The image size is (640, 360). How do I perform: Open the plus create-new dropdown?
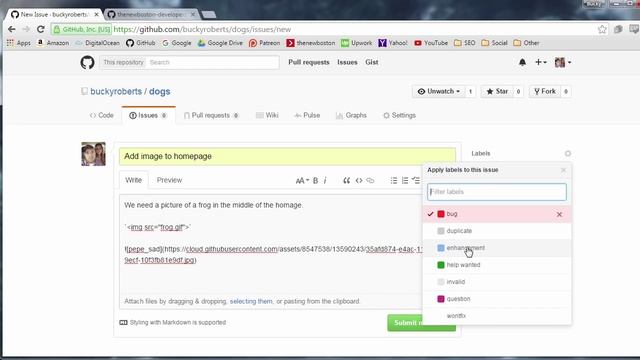pos(540,62)
